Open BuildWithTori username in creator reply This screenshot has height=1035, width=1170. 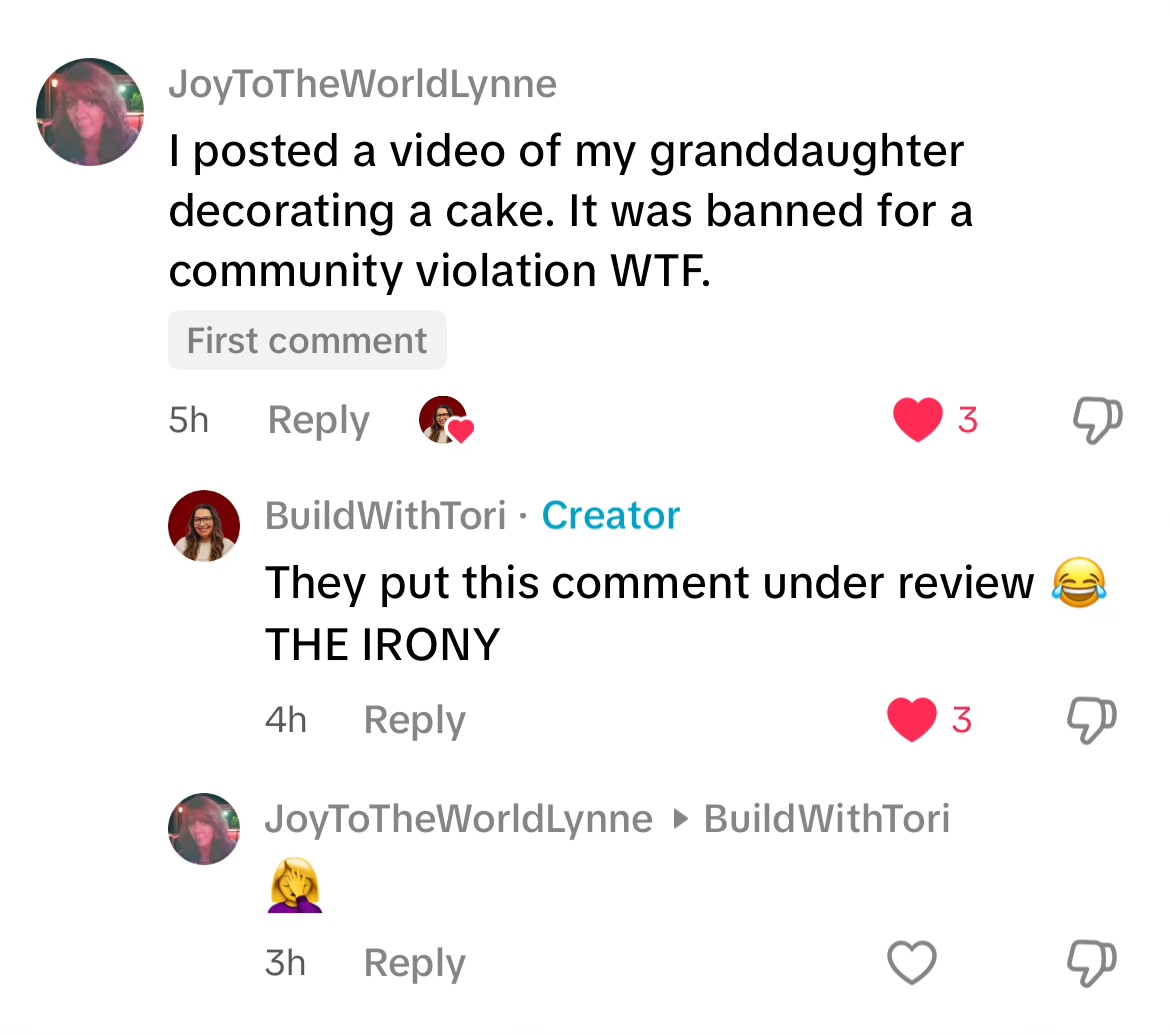[386, 516]
